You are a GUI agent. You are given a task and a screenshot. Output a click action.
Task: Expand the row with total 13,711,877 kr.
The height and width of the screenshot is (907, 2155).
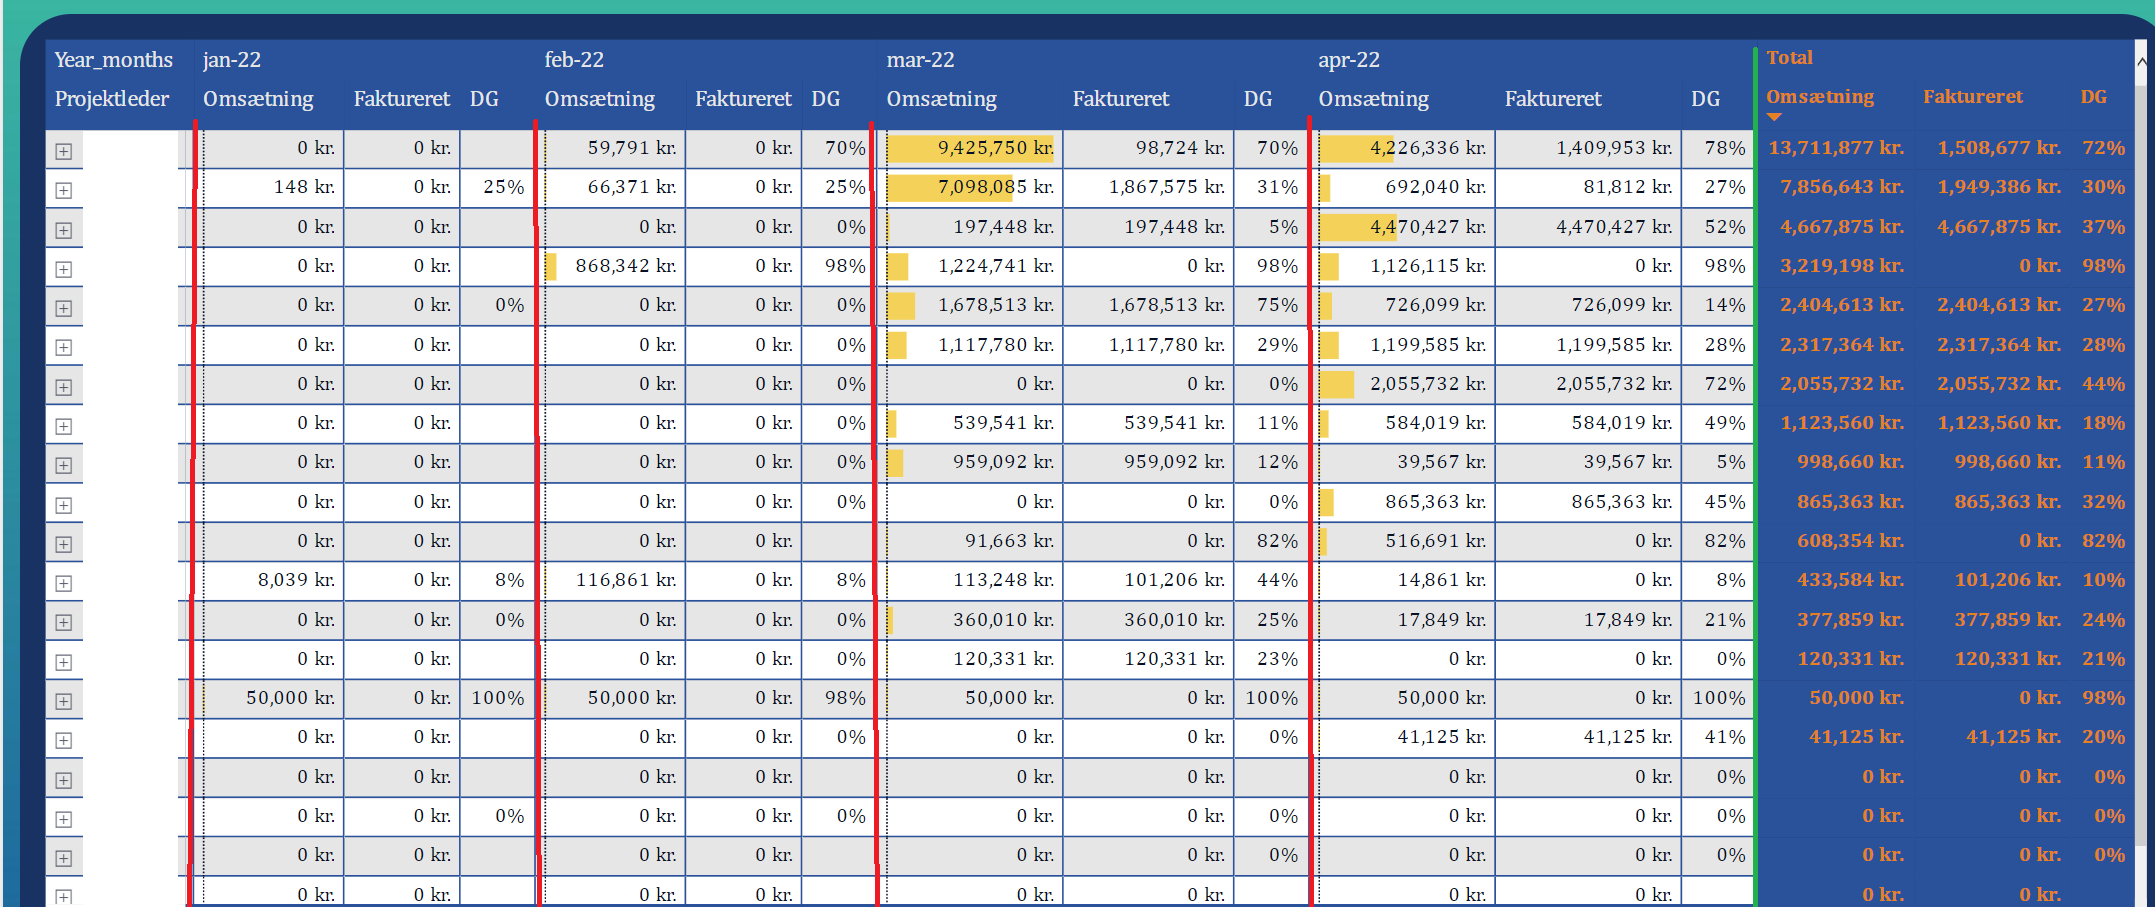click(64, 152)
